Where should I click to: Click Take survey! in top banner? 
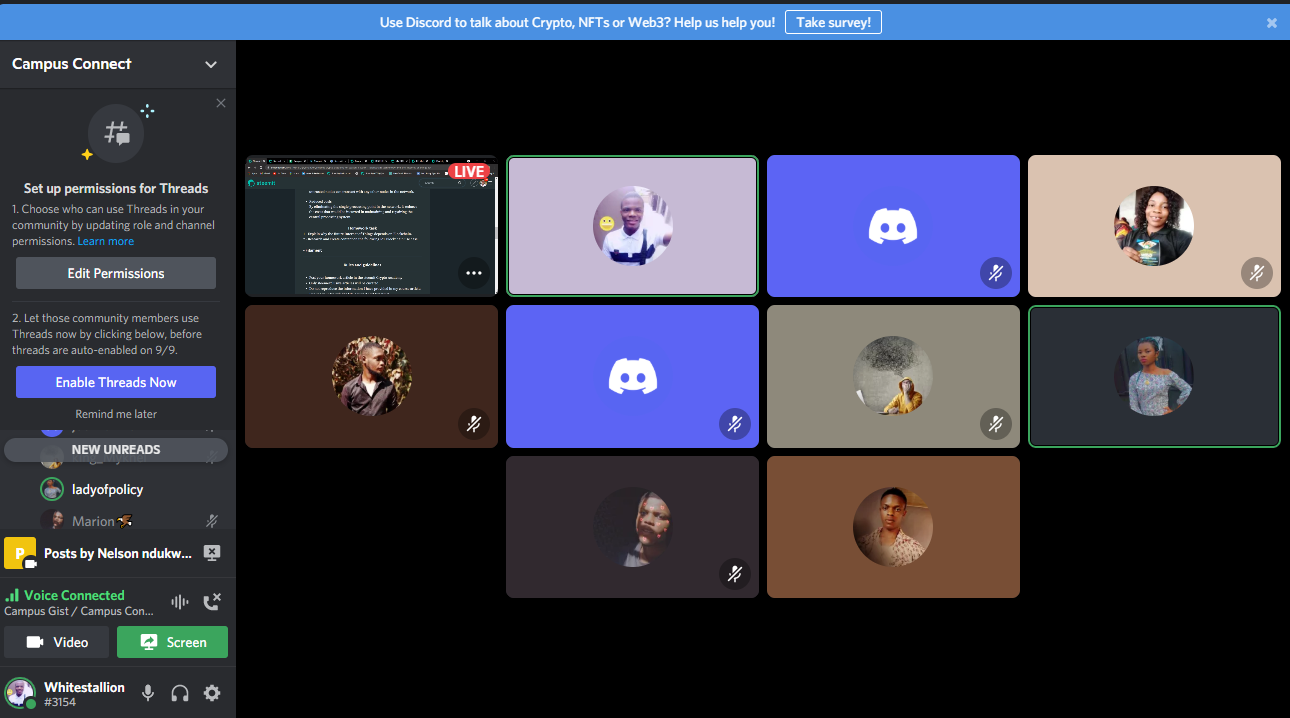point(833,22)
